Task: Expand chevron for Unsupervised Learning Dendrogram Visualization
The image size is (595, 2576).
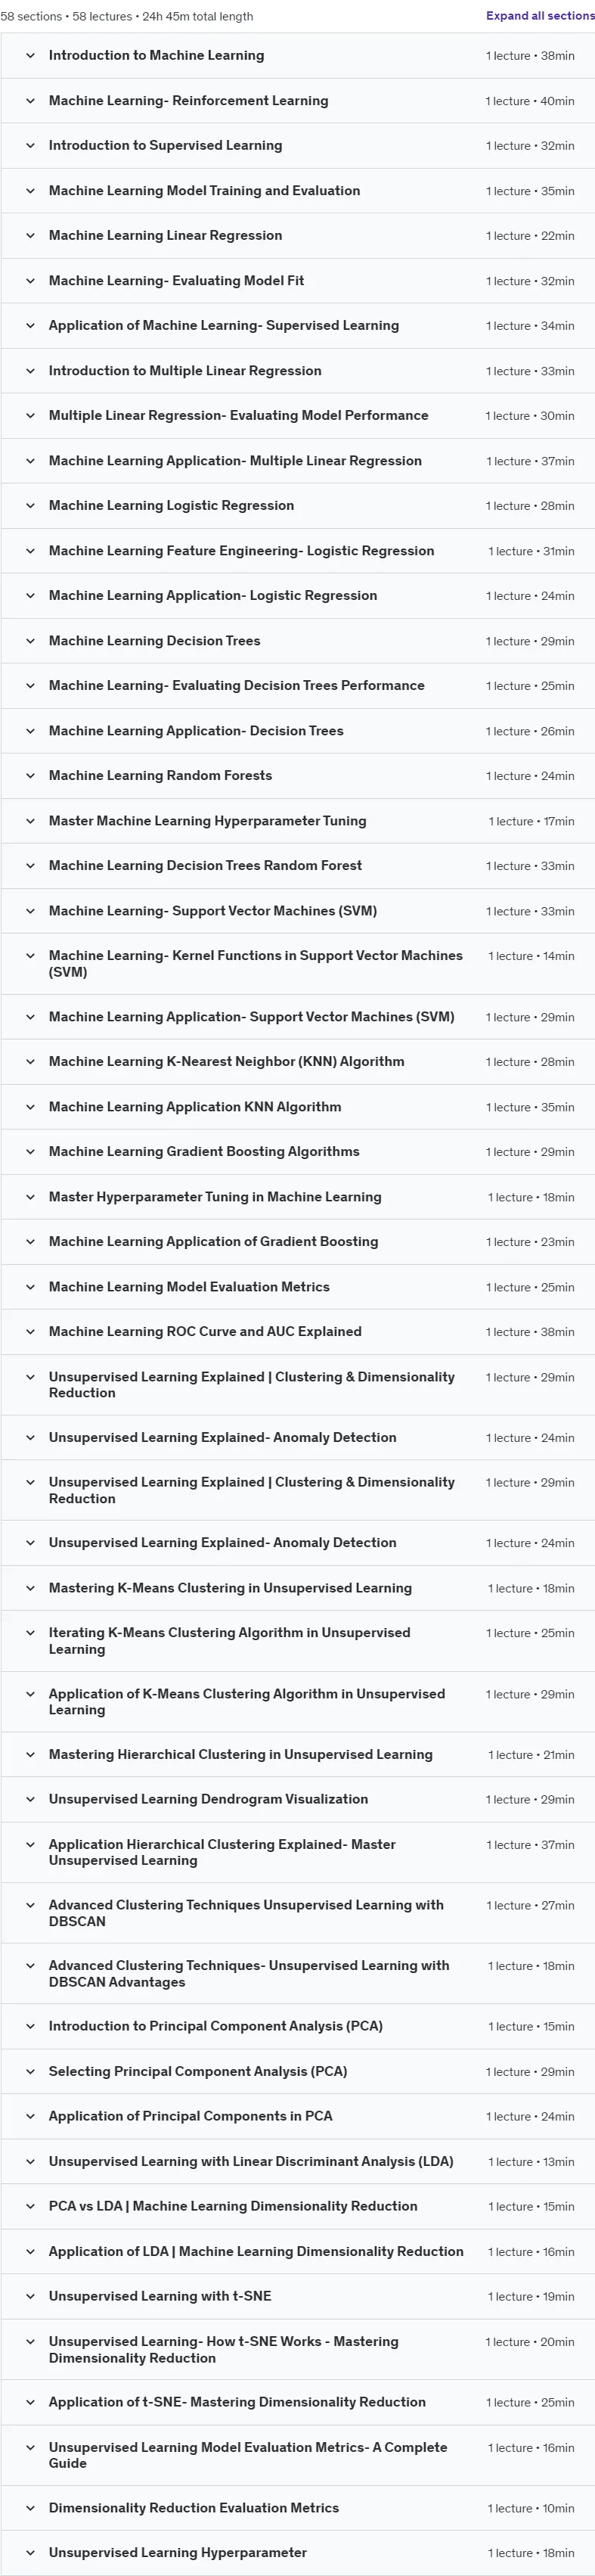Action: tap(30, 1799)
